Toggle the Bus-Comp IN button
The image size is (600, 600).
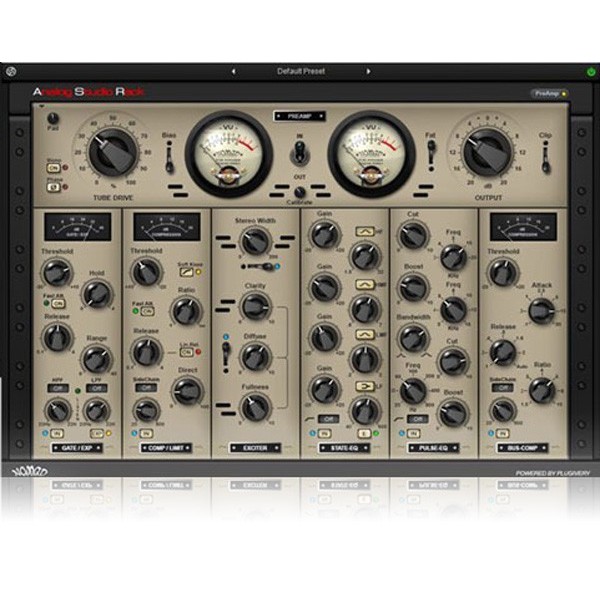pos(503,434)
